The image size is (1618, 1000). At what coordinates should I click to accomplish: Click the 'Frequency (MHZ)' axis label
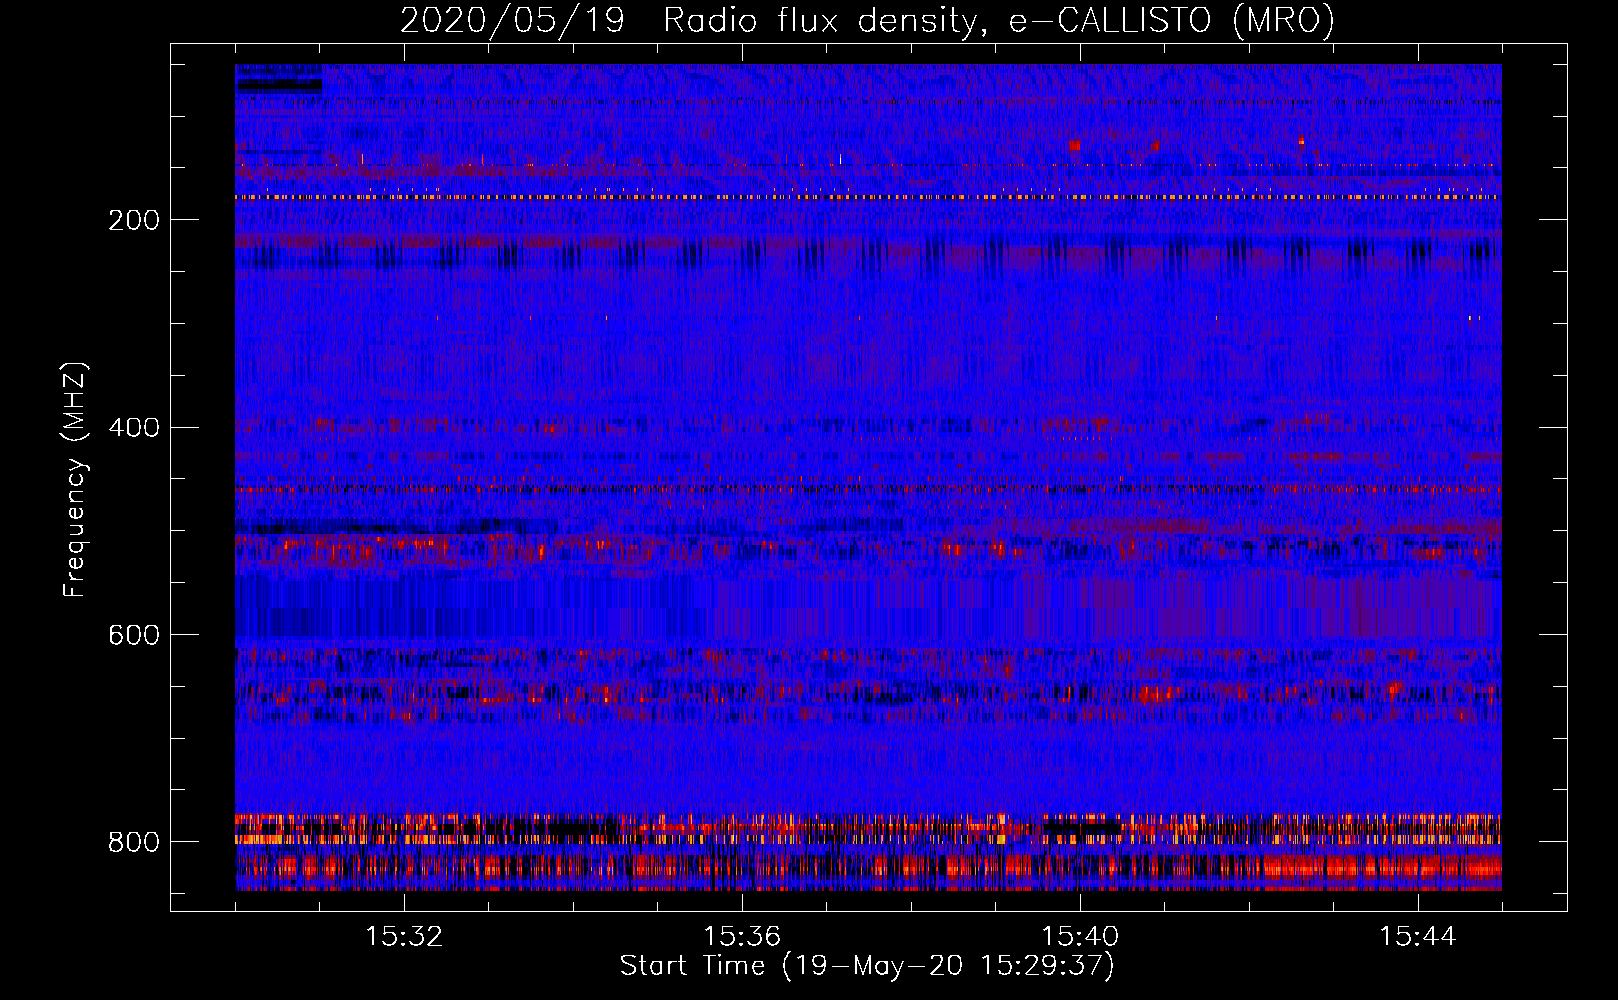pyautogui.click(x=75, y=479)
